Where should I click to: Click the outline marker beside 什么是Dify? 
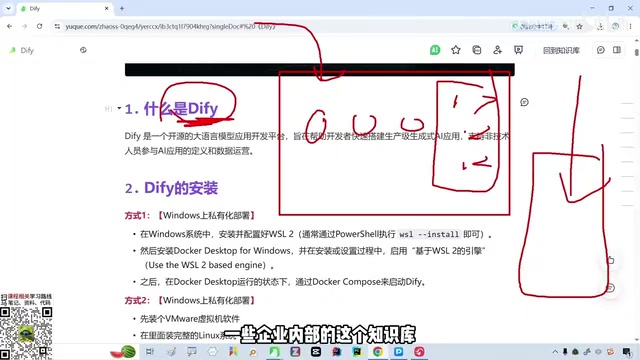108,109
